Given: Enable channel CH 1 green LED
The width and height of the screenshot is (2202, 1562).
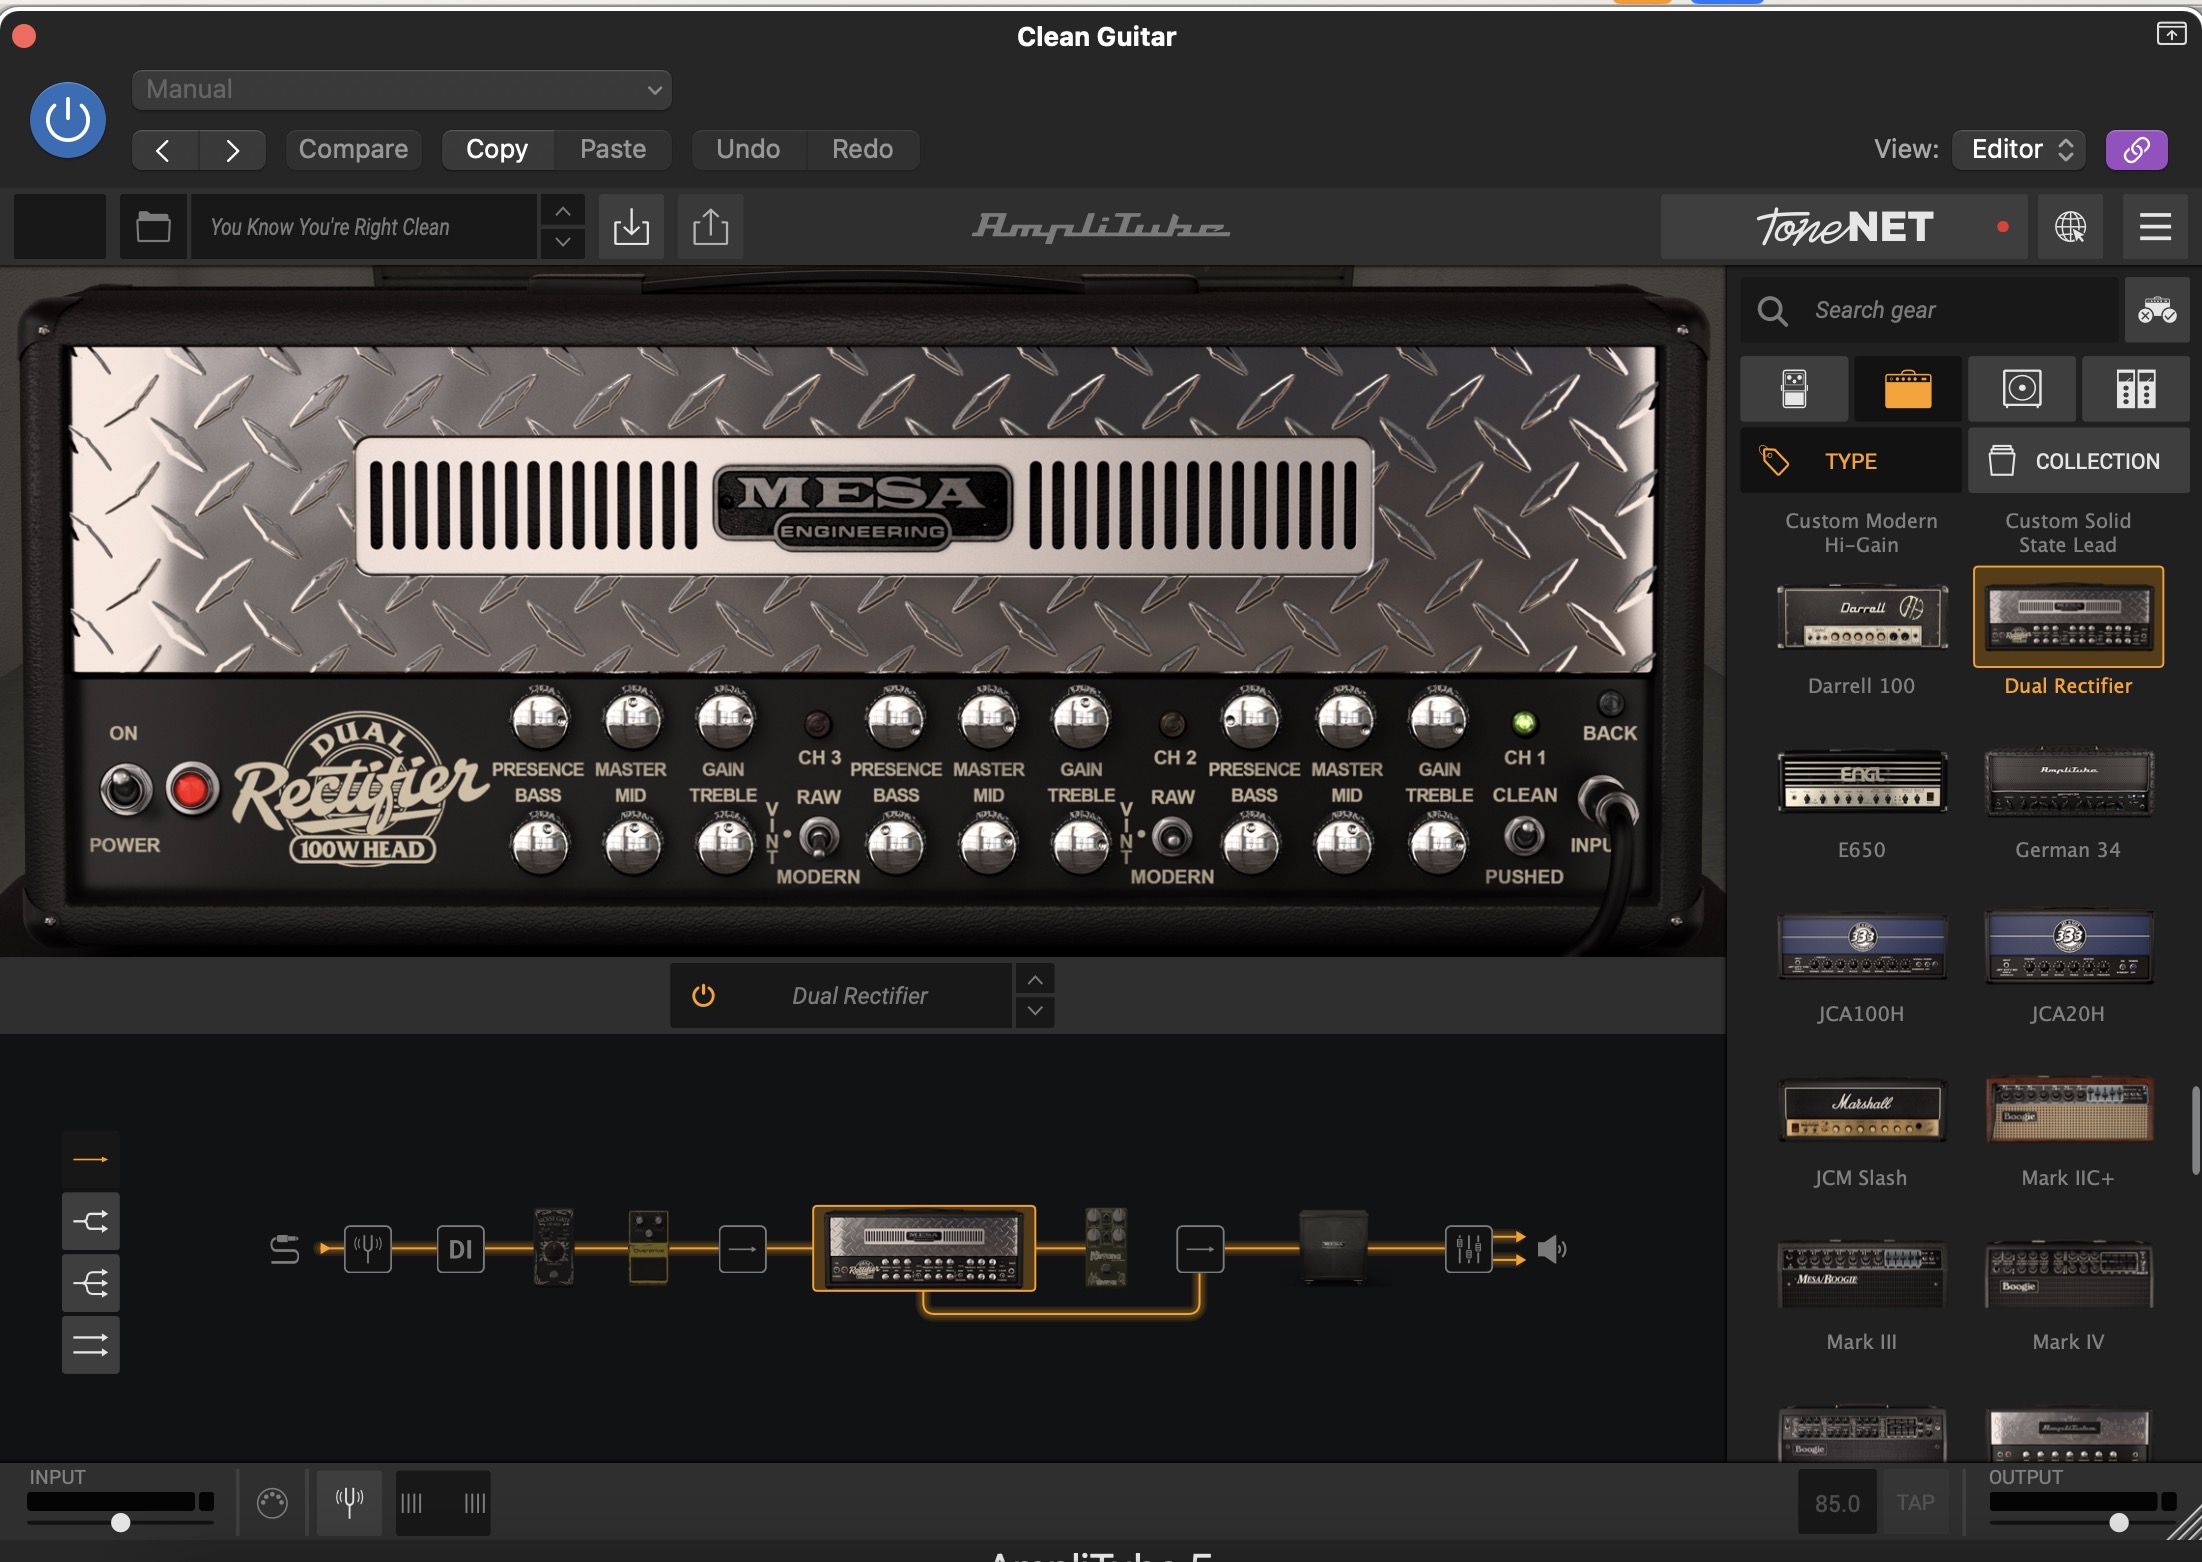Looking at the screenshot, I should pos(1524,722).
